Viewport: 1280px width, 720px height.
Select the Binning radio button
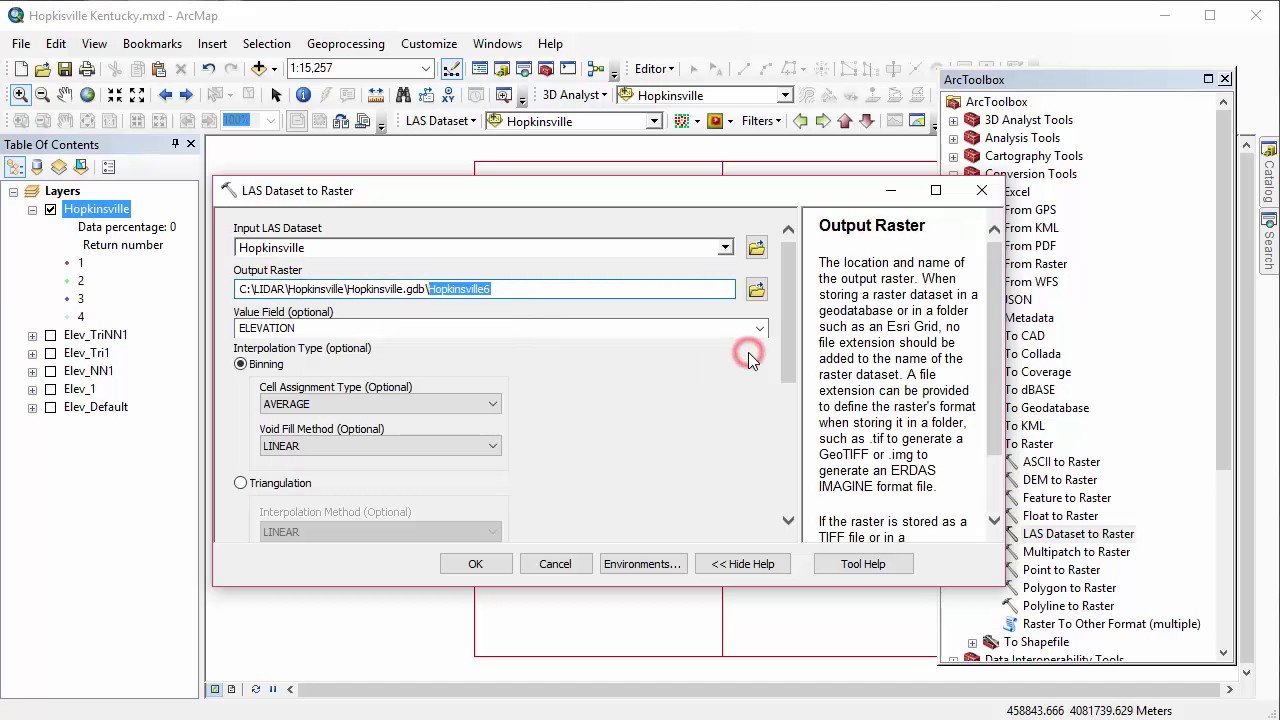(240, 364)
